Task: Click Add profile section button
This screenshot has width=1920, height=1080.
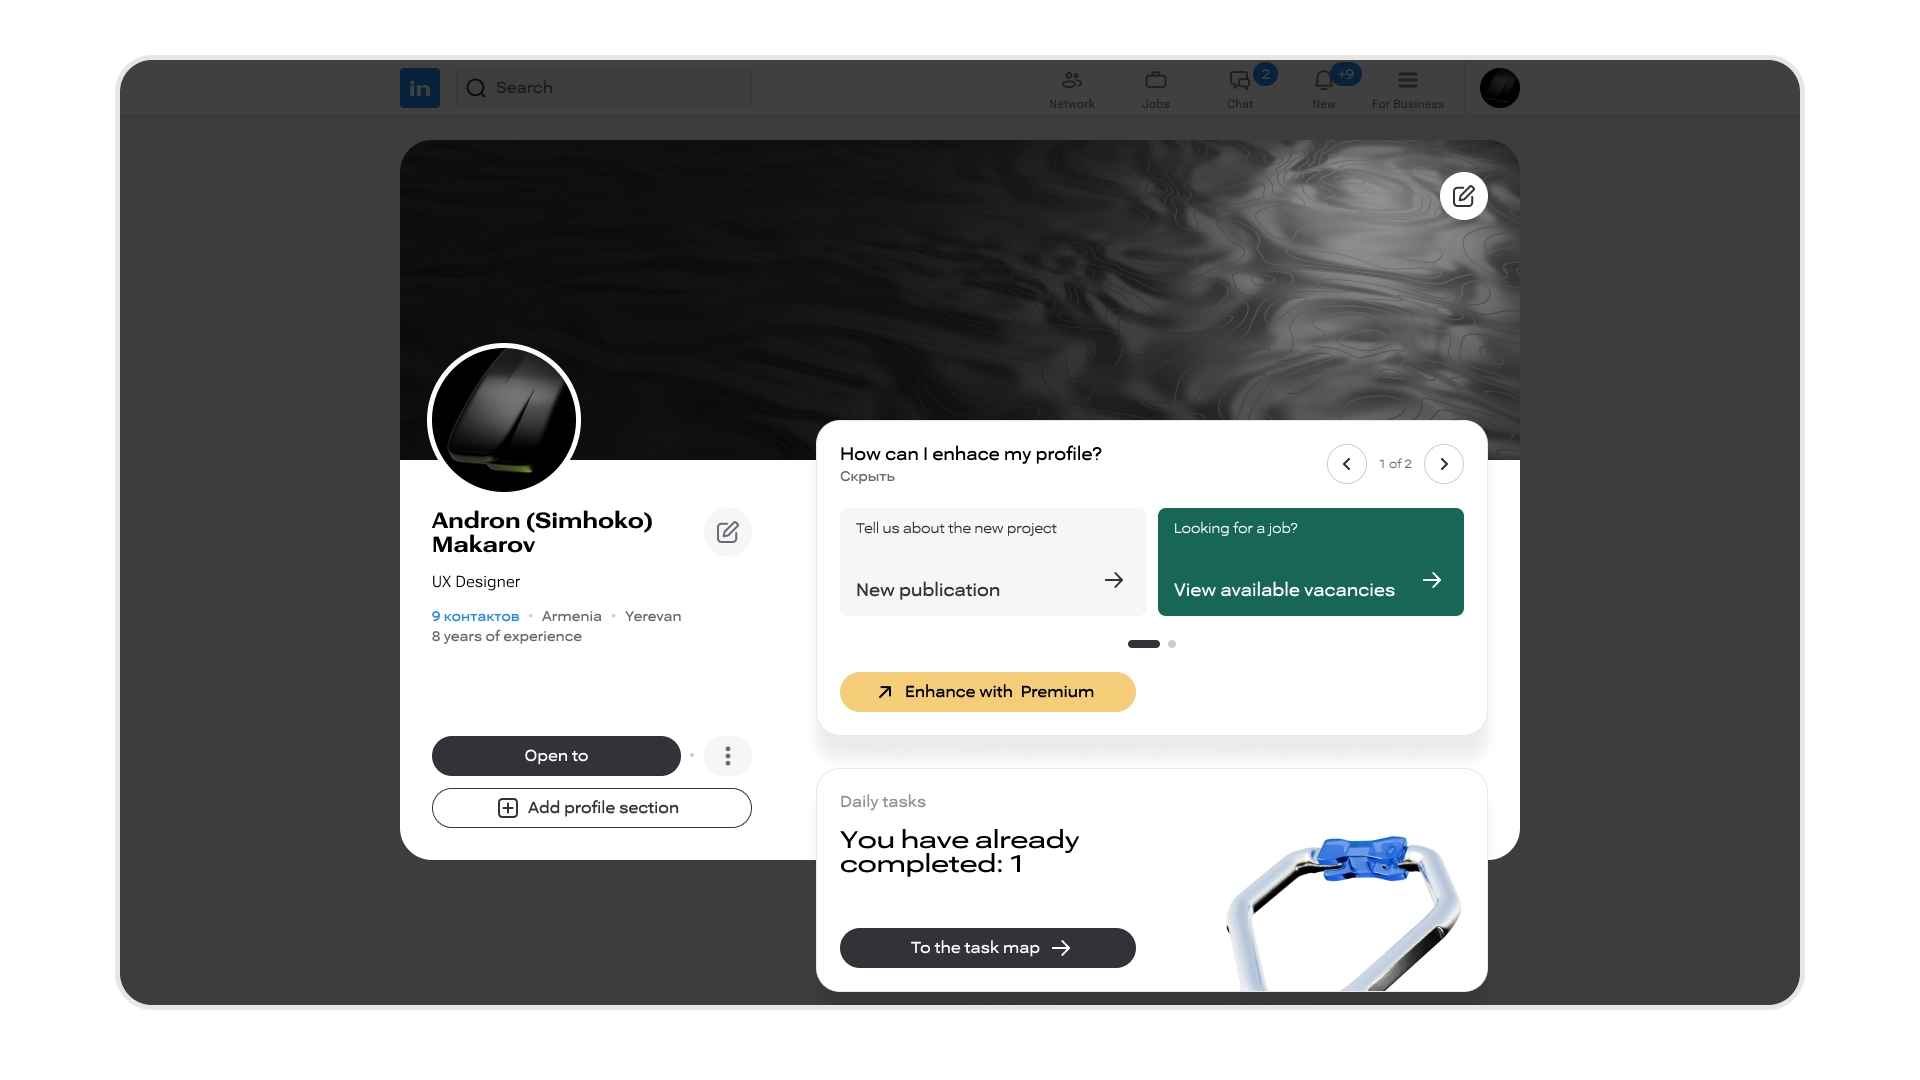Action: (592, 808)
